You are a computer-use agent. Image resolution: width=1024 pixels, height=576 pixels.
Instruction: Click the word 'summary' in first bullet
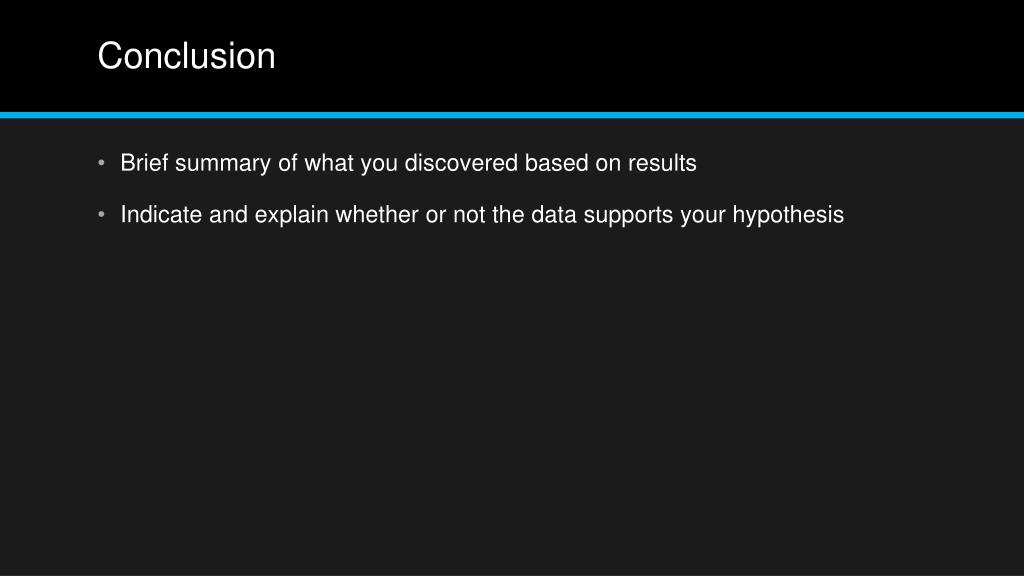[223, 164]
